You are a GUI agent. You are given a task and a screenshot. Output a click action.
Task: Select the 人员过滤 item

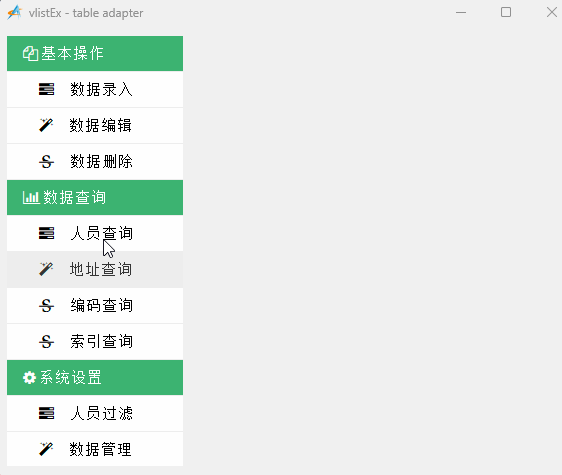[x=95, y=413]
